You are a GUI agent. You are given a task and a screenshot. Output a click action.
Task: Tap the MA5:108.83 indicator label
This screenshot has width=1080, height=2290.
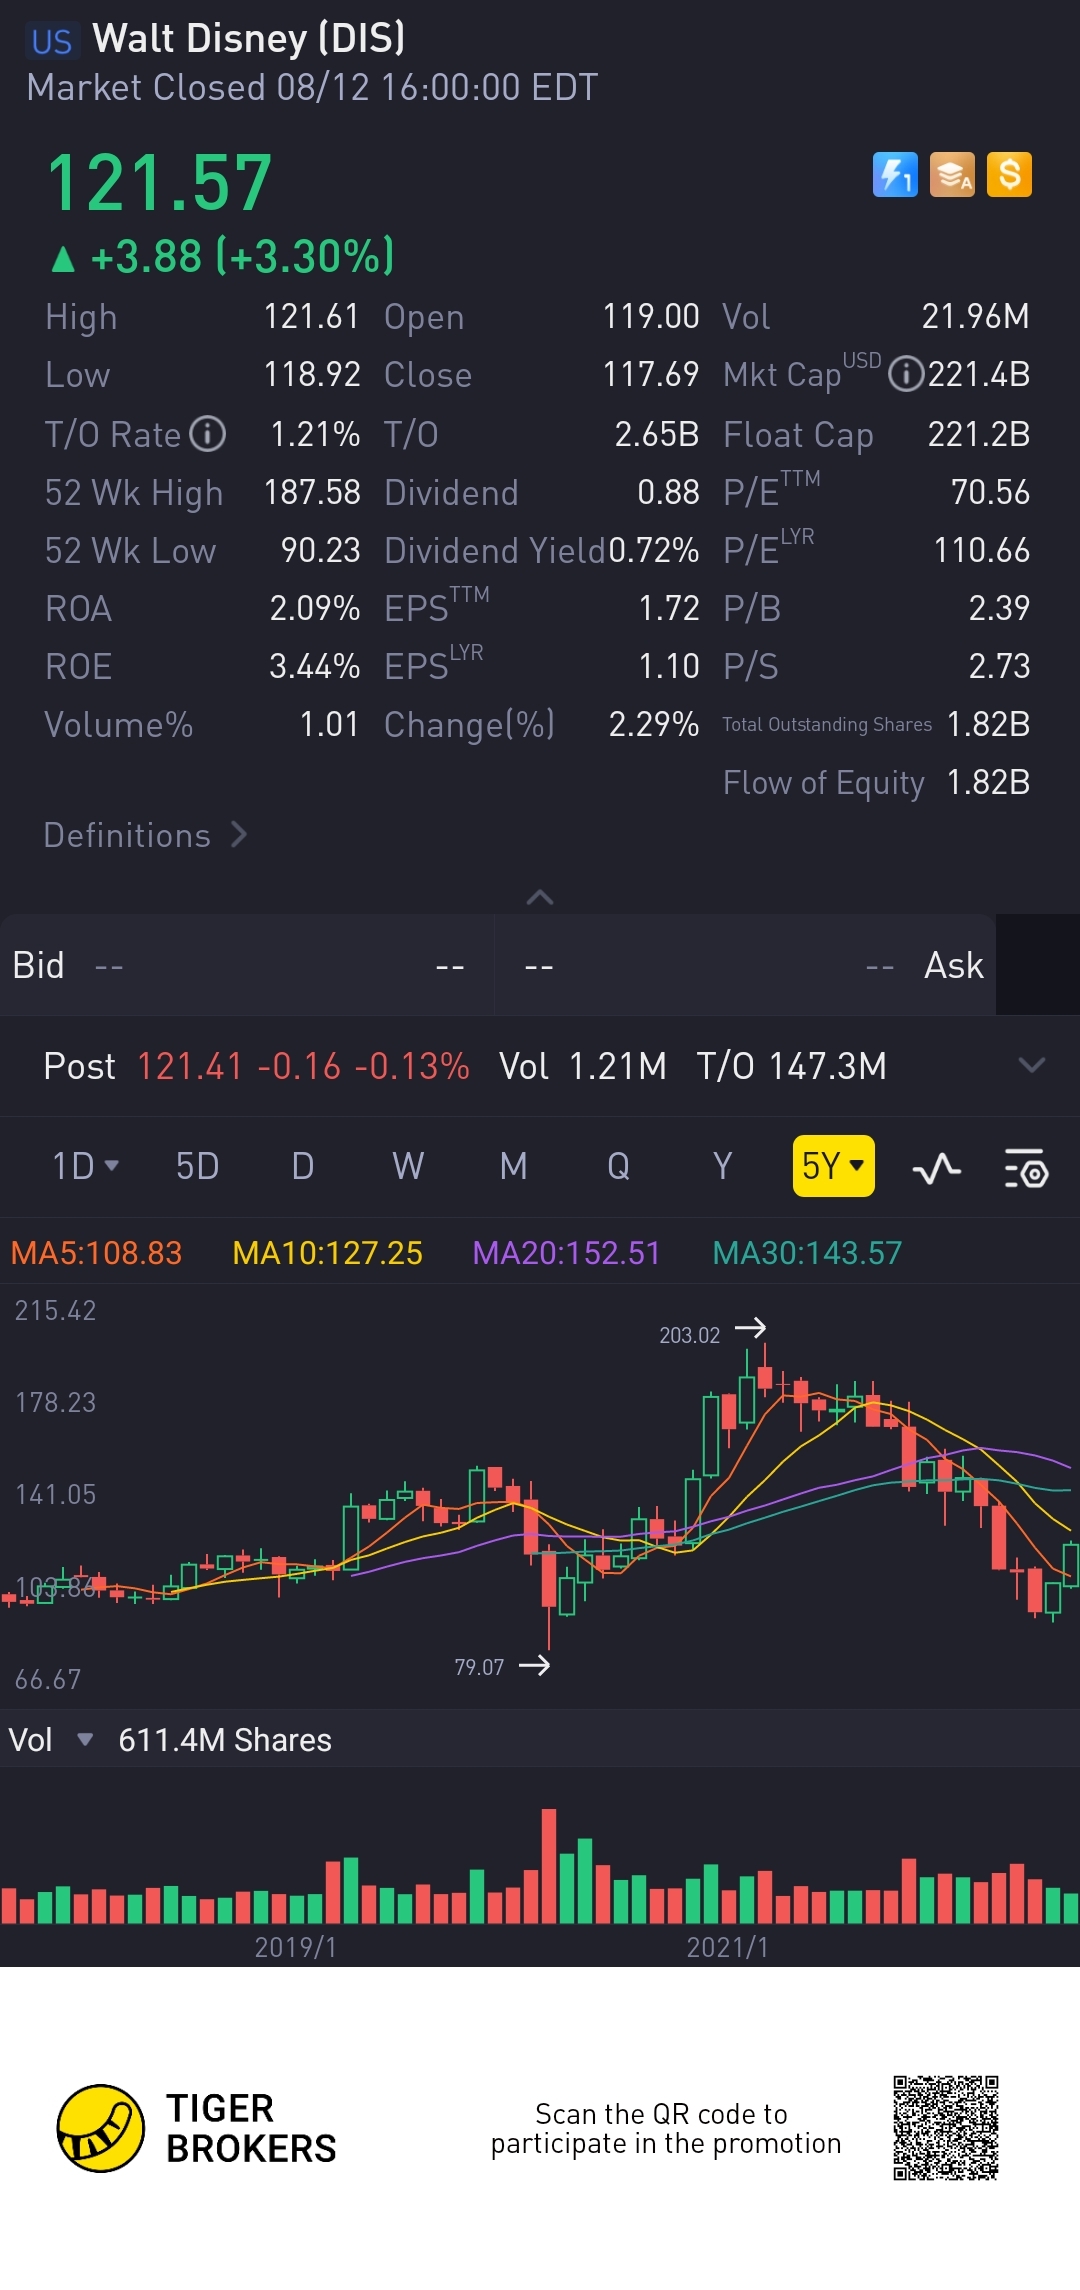point(96,1253)
